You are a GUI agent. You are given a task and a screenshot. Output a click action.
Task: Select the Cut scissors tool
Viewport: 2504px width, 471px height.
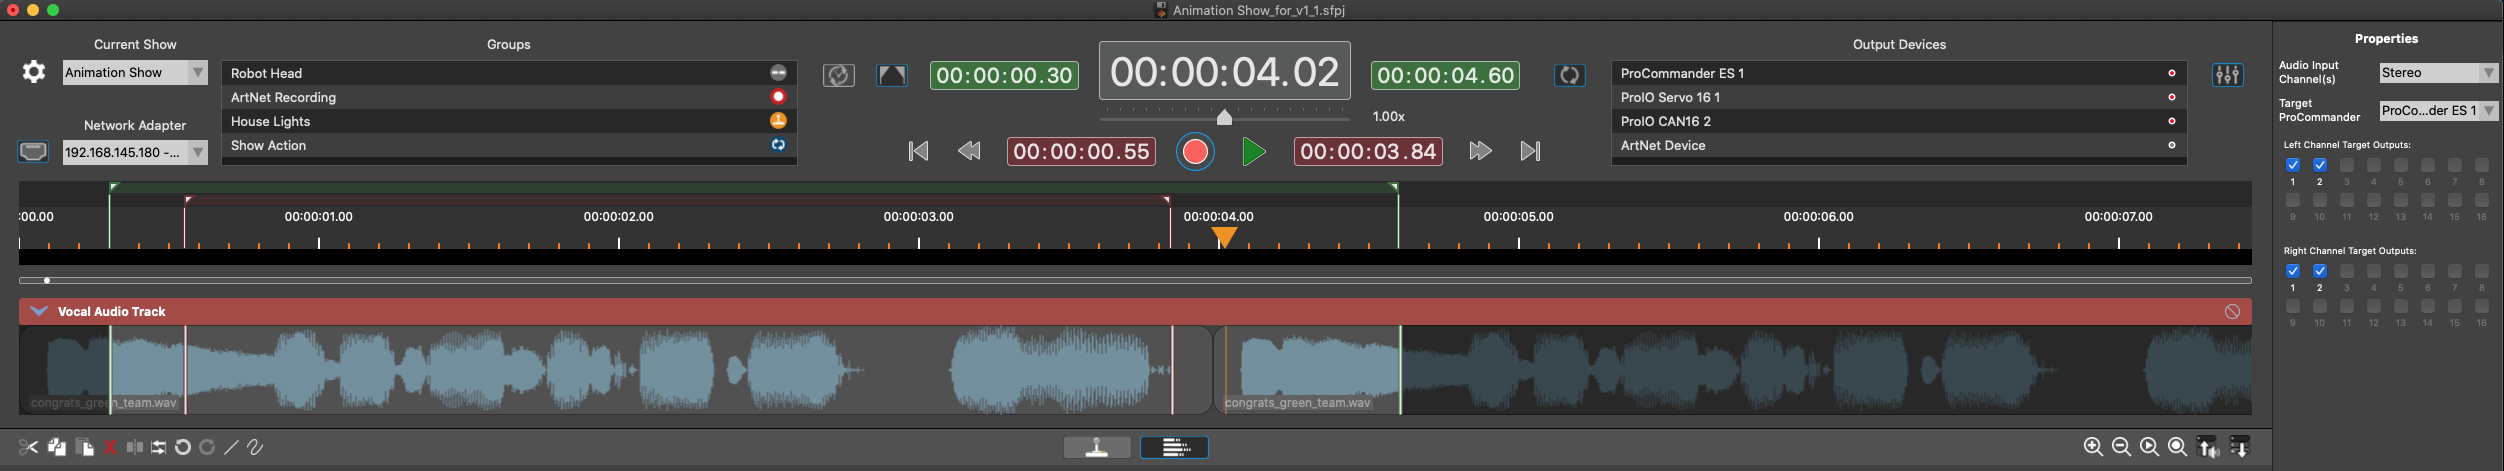tap(28, 447)
